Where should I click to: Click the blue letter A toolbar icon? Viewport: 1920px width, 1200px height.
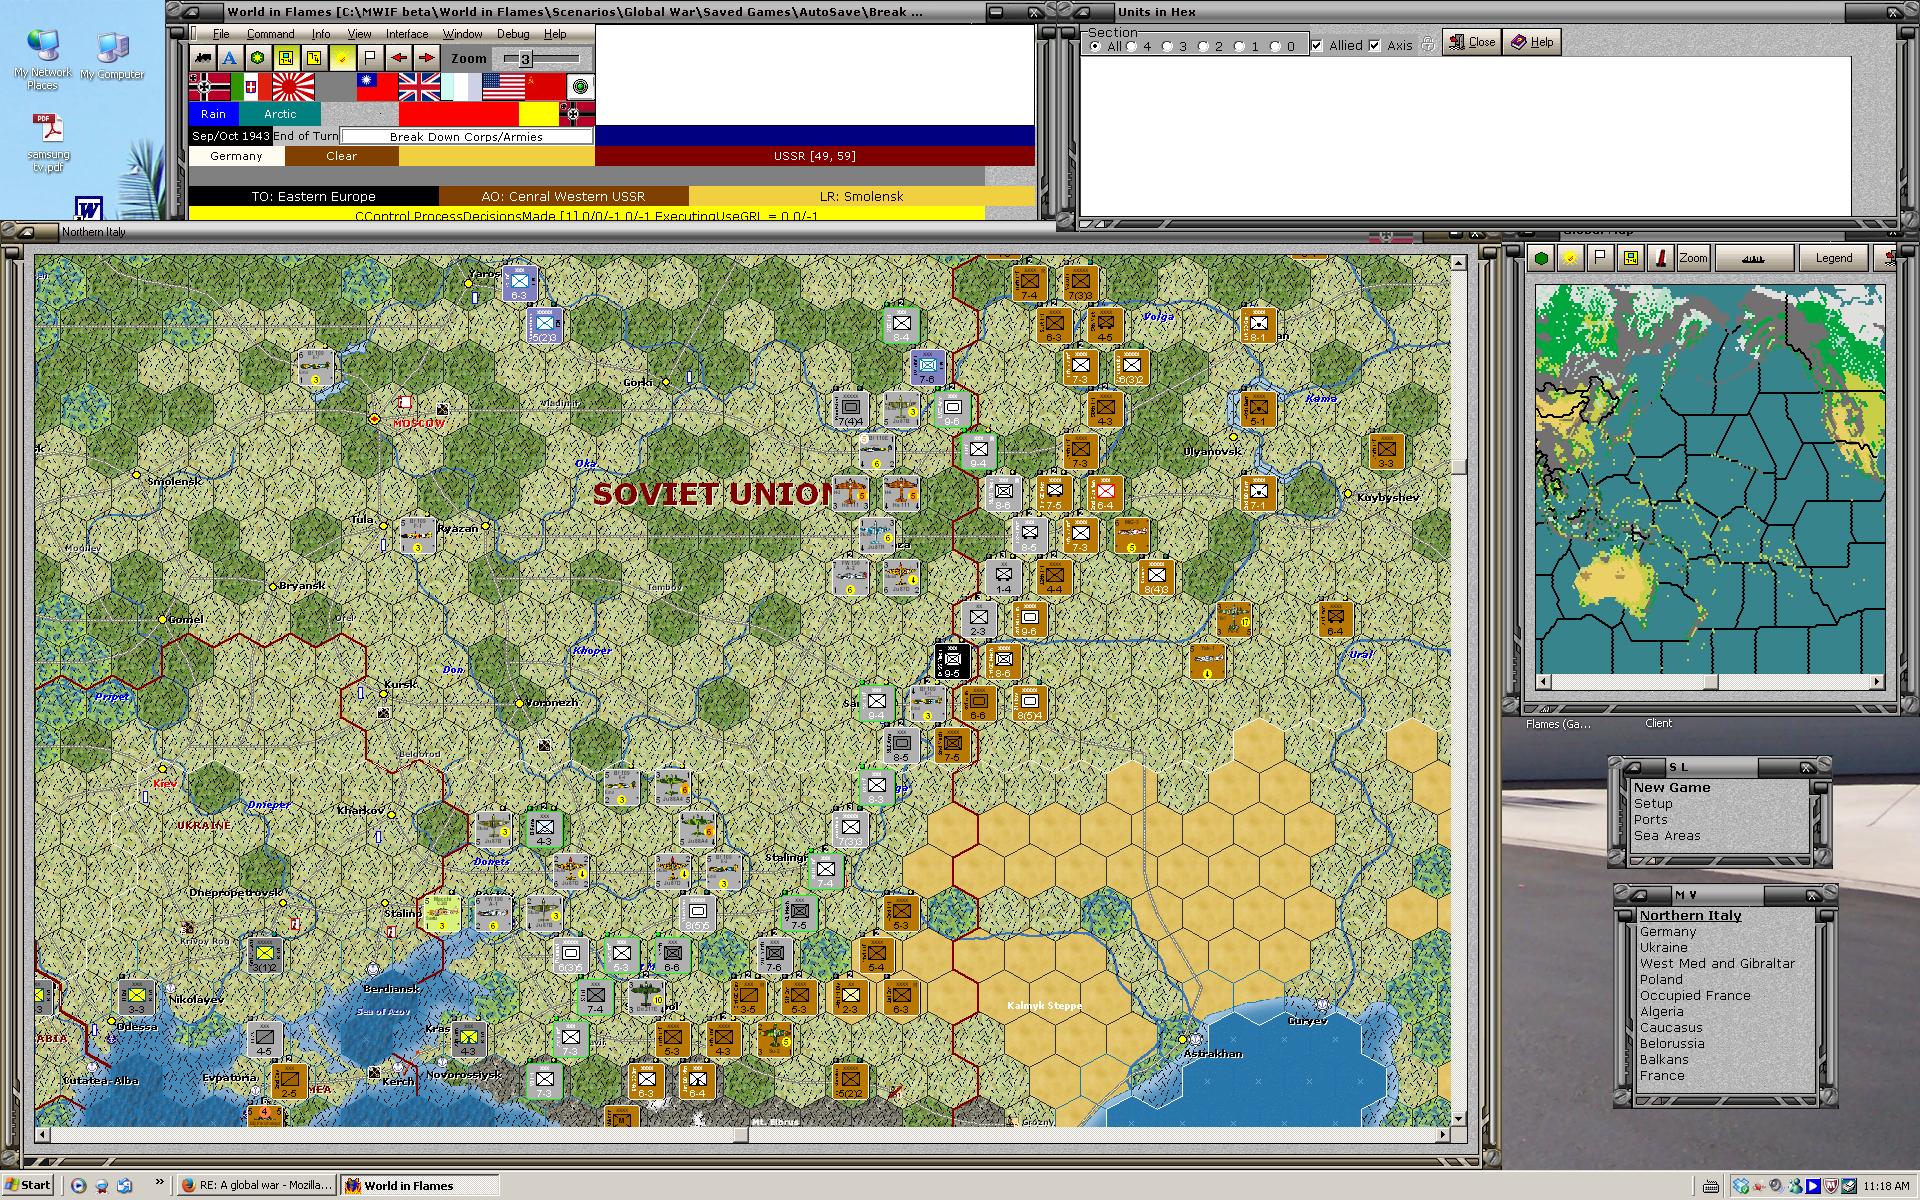tap(230, 58)
